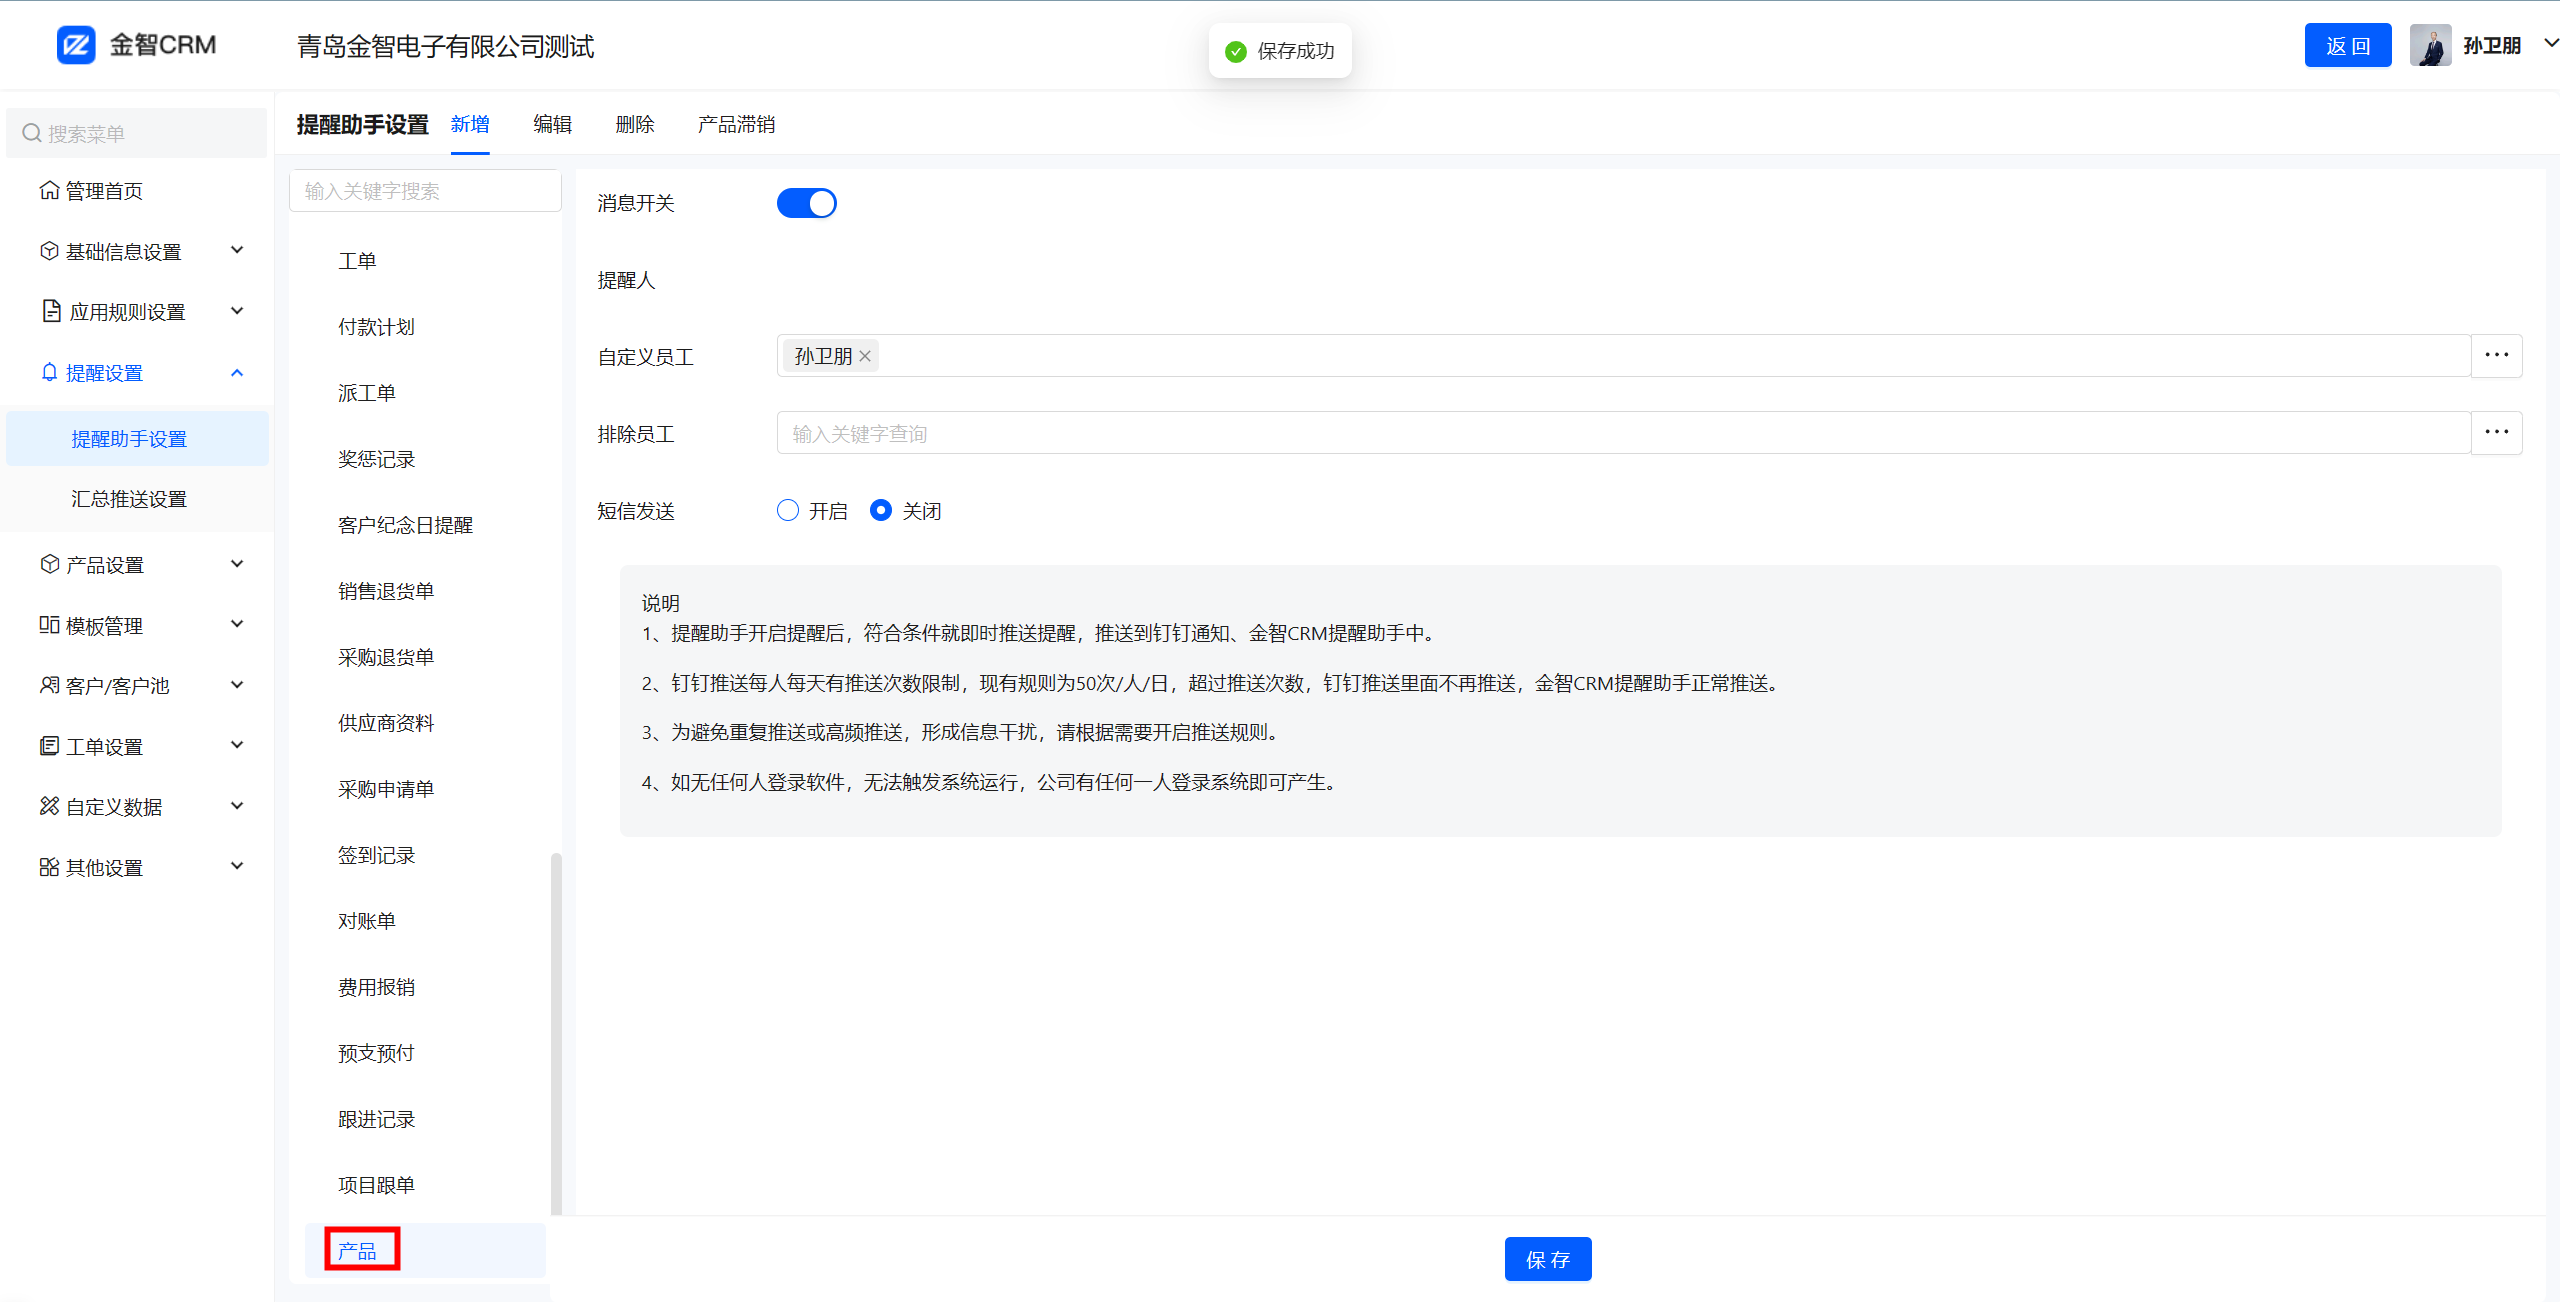Viewport: 2560px width, 1302px height.
Task: Open 汇总推送设置 menu item
Action: tap(129, 498)
